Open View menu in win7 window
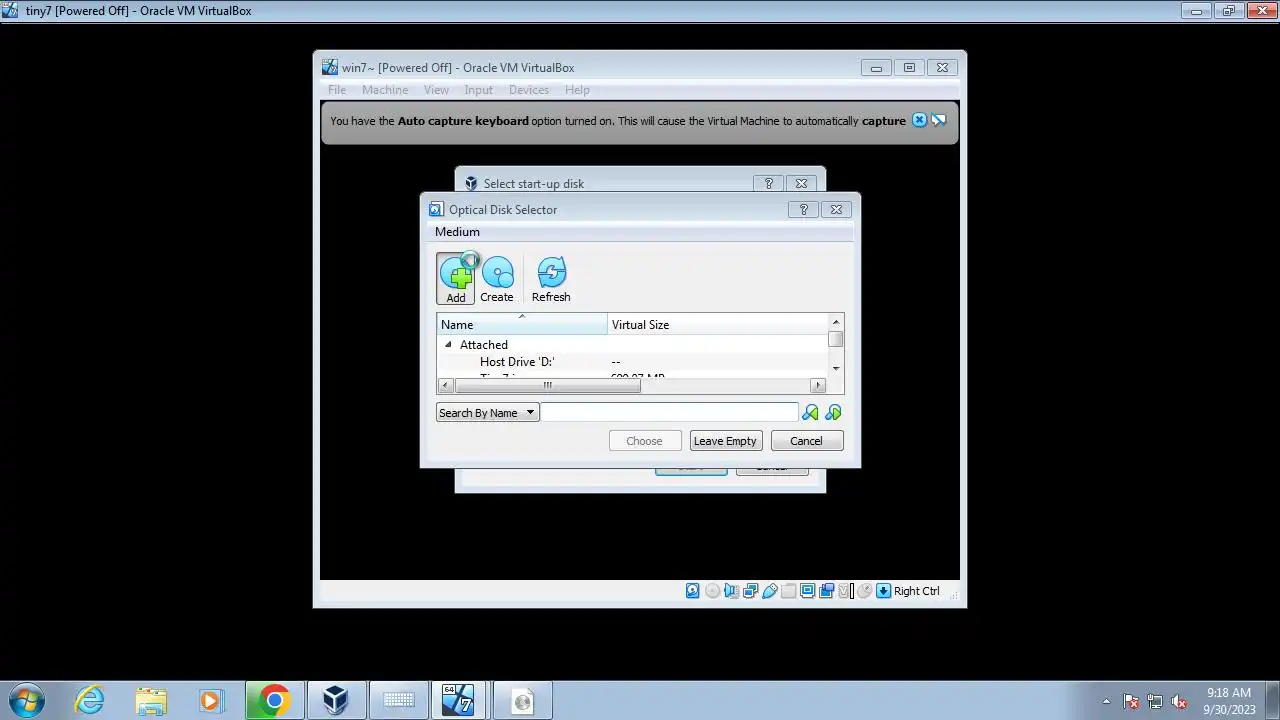The height and width of the screenshot is (720, 1280). click(x=436, y=89)
